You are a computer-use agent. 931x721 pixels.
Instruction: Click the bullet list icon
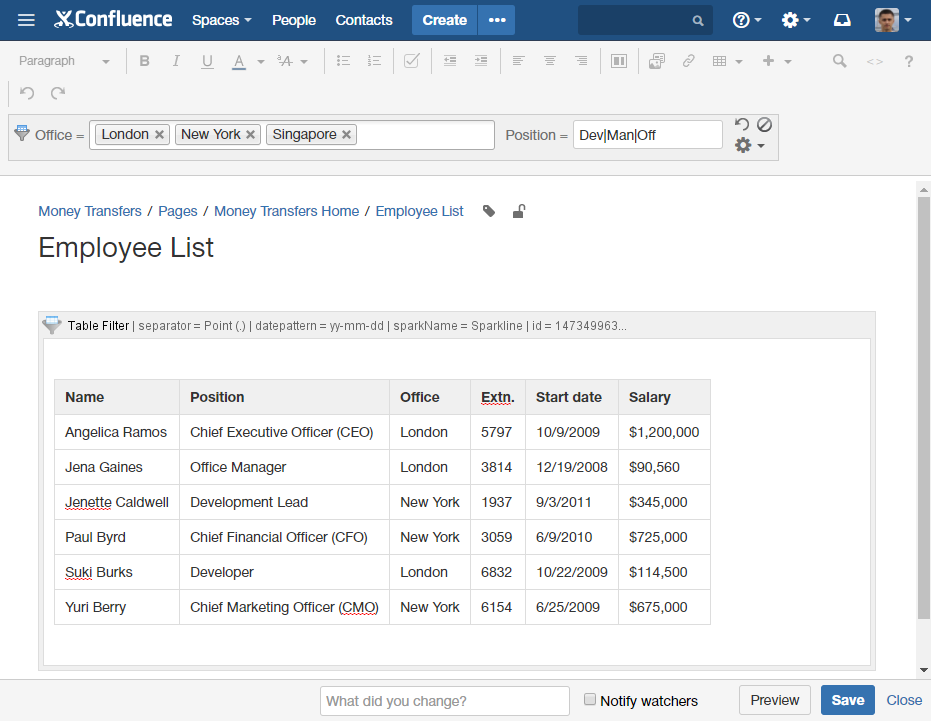343,61
